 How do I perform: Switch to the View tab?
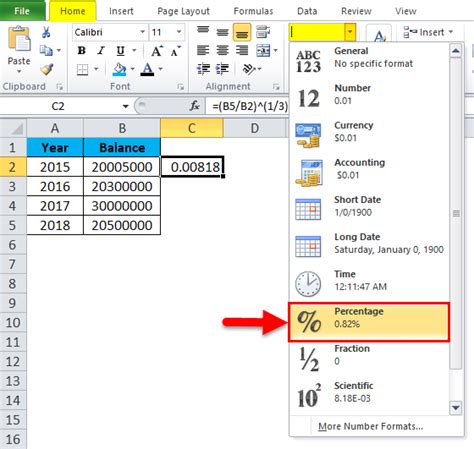point(406,11)
